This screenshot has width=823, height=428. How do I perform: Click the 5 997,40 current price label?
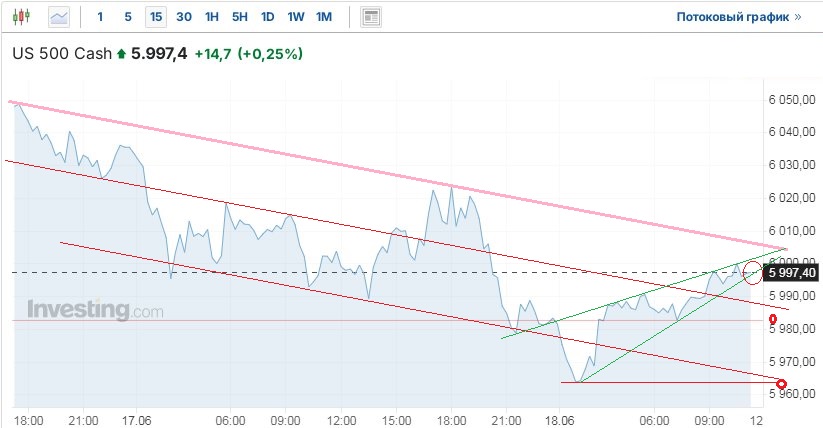(791, 272)
